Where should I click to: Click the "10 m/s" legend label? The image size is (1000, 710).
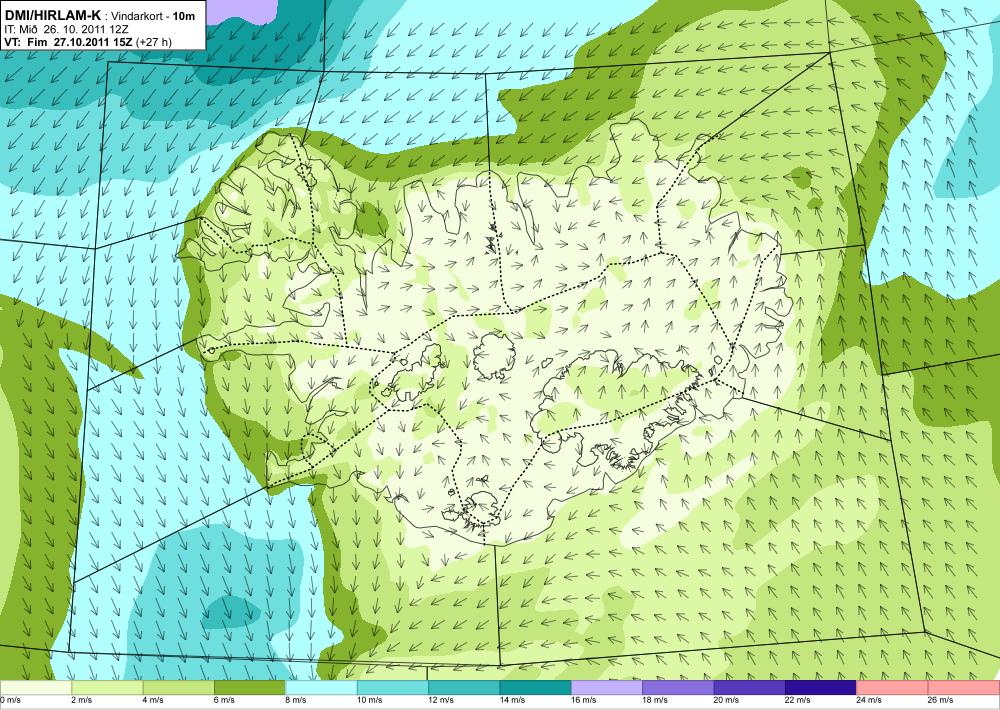click(369, 700)
